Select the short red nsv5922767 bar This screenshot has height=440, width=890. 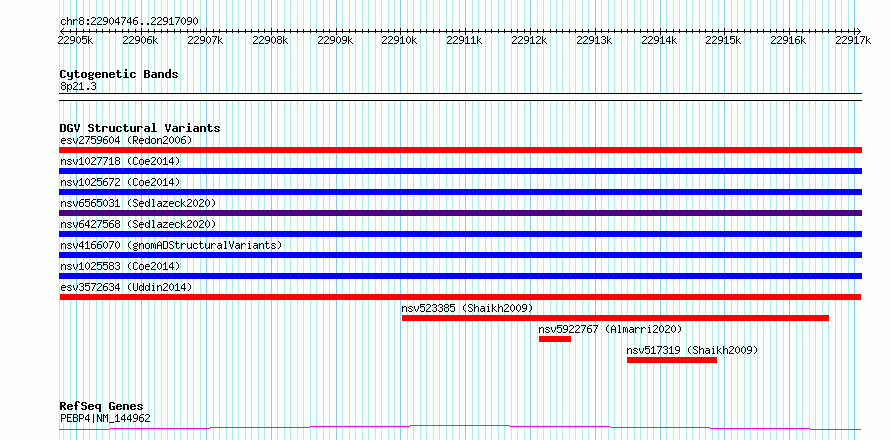click(555, 339)
